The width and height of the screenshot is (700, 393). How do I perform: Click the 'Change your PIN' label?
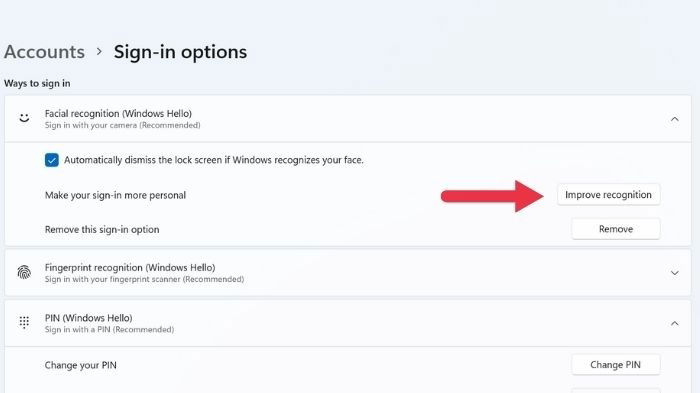coord(80,365)
